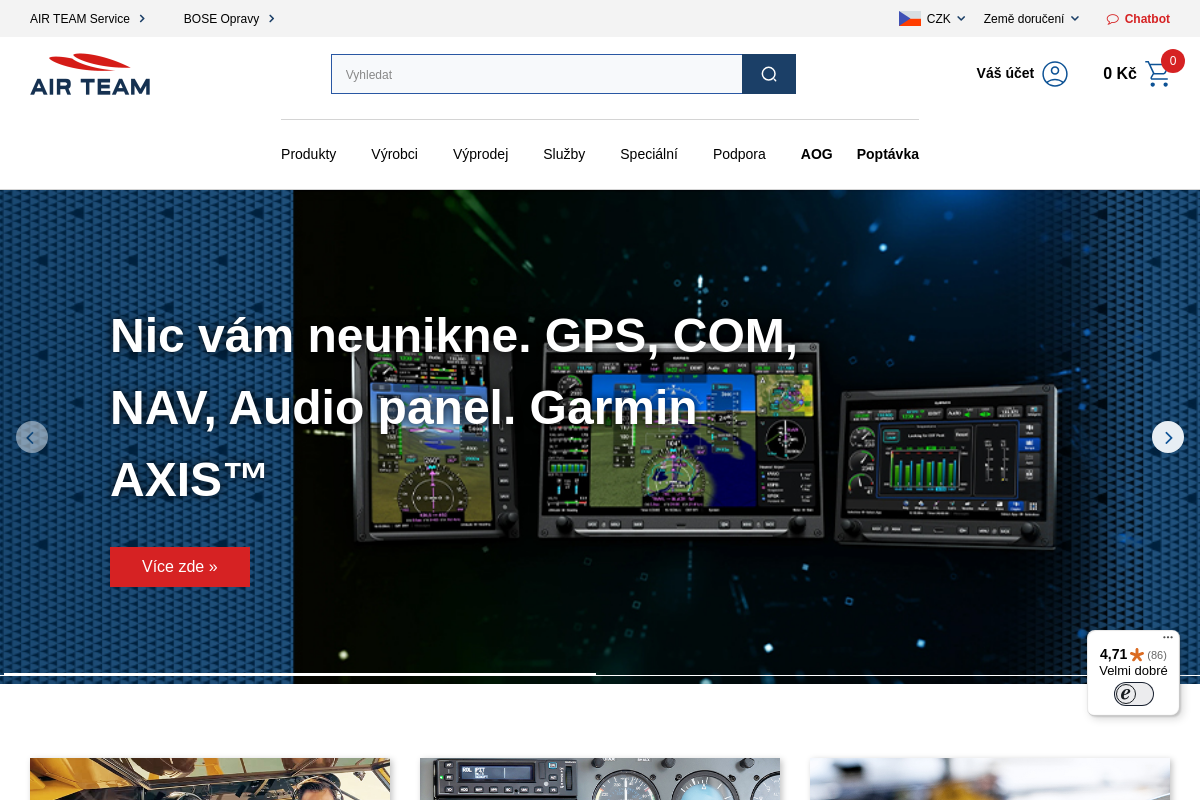Go to next banner slide arrow
Viewport: 1200px width, 800px height.
pos(1168,437)
